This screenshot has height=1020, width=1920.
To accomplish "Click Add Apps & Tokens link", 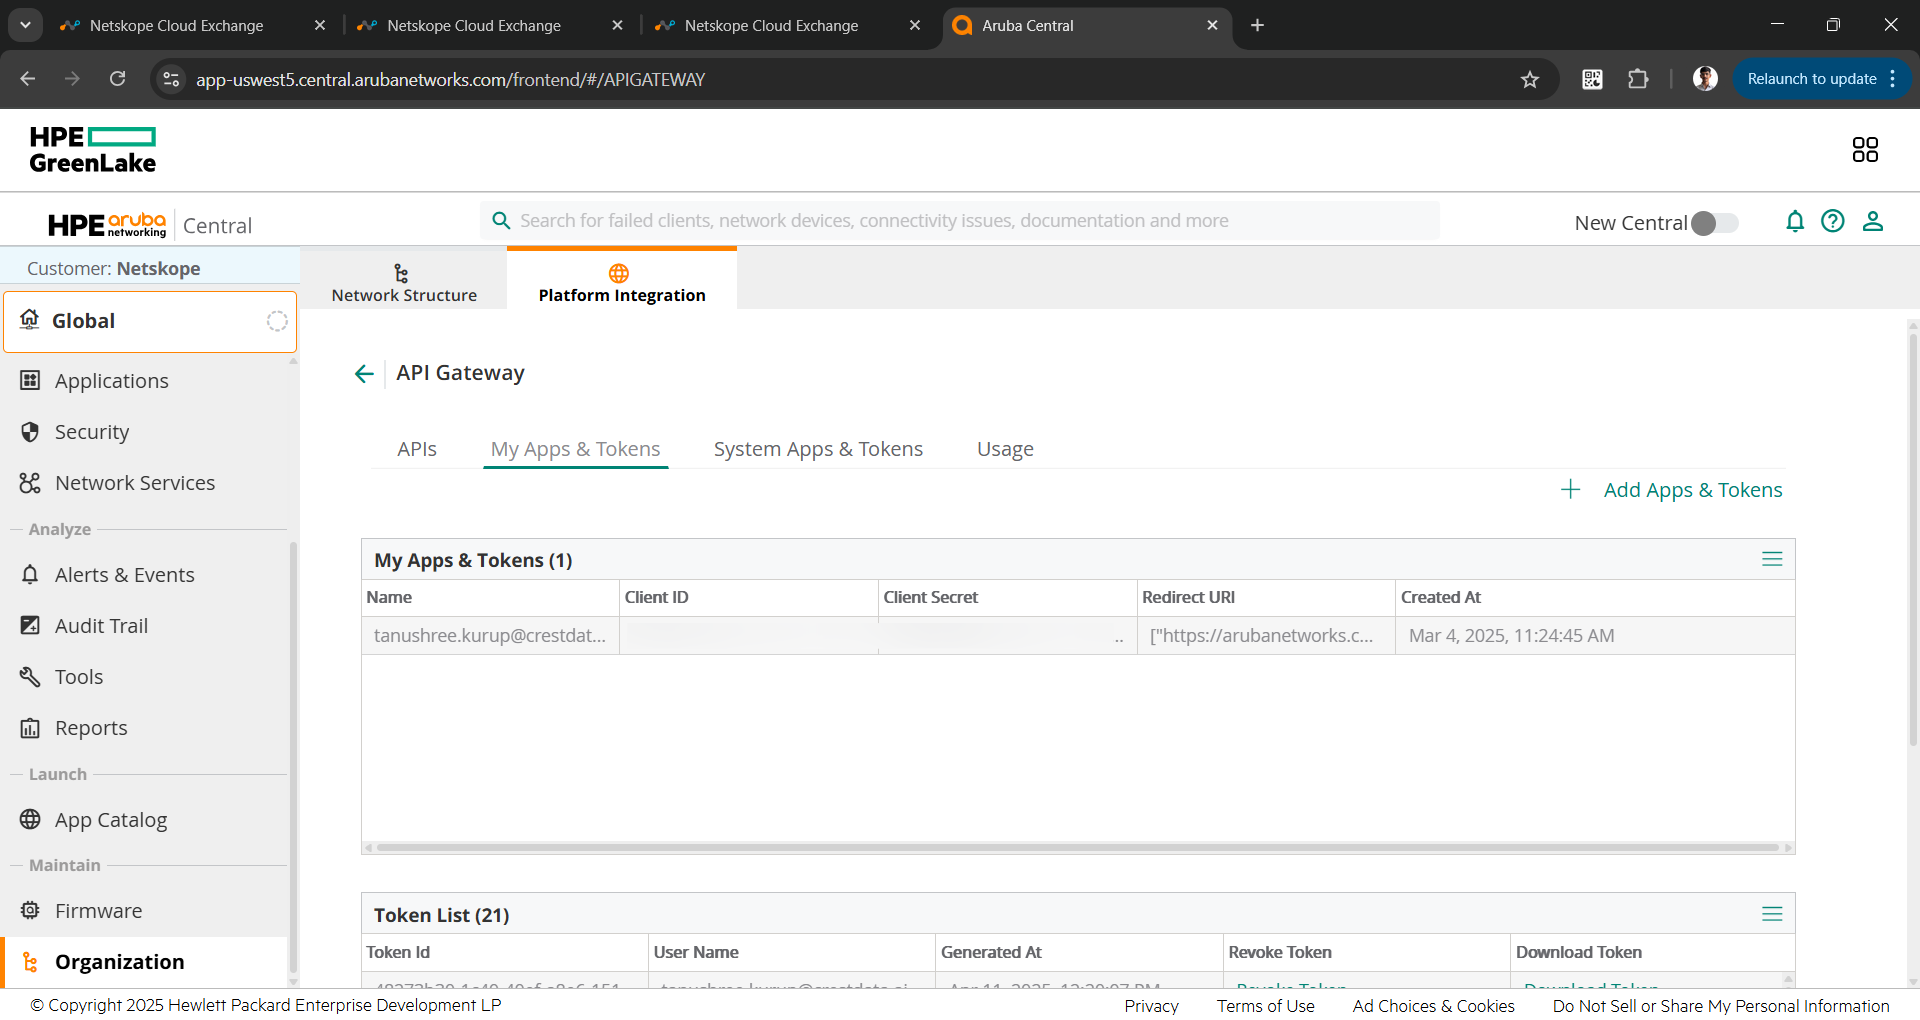I will [x=1693, y=490].
